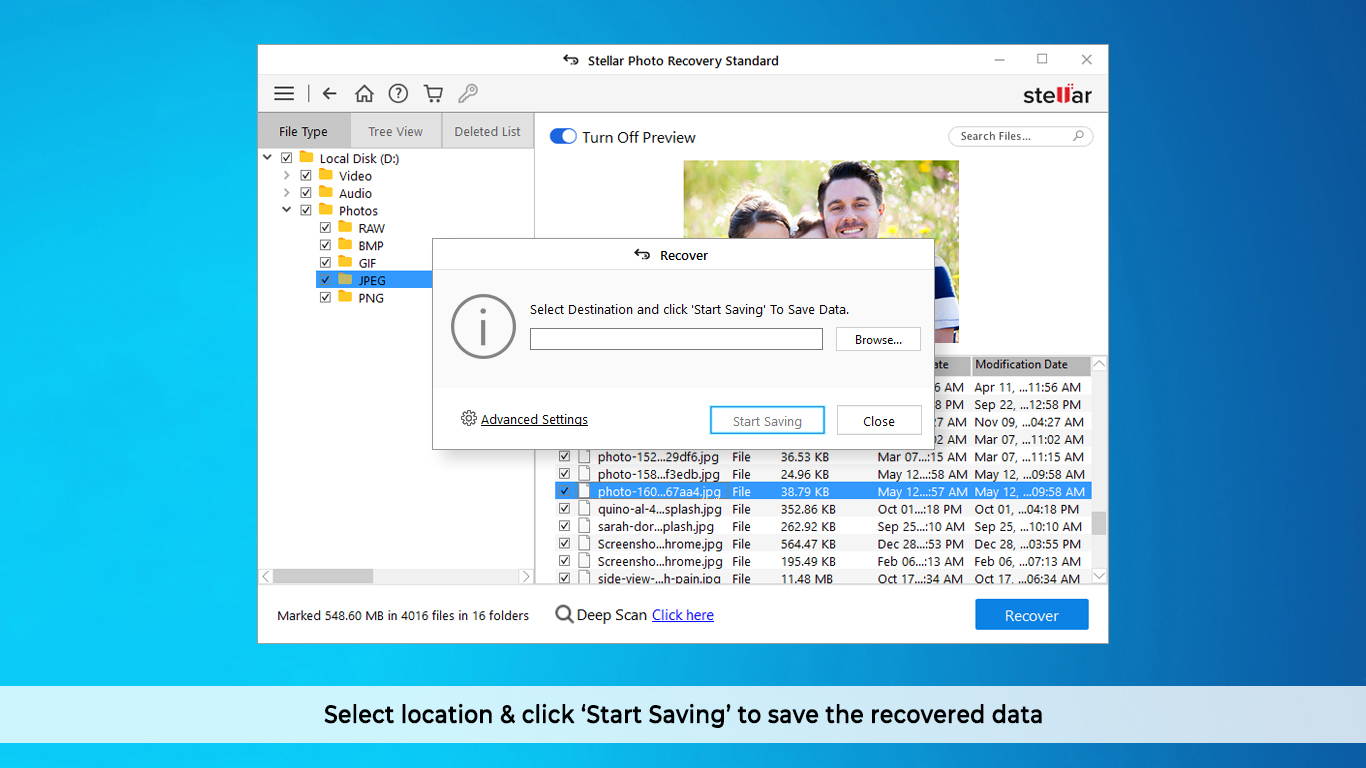The image size is (1366, 768).
Task: Click the Browse button
Action: pyautogui.click(x=878, y=340)
